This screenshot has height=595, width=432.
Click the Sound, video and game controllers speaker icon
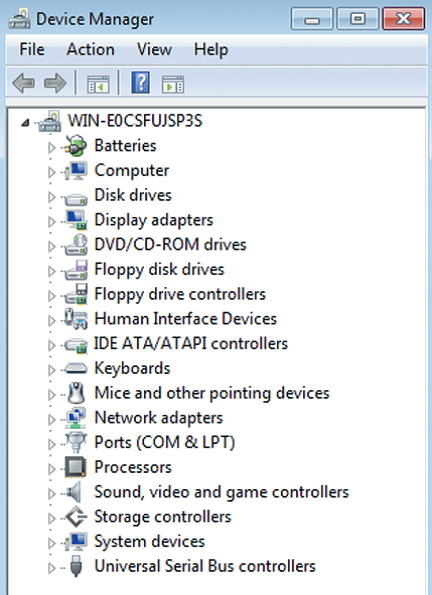point(74,492)
